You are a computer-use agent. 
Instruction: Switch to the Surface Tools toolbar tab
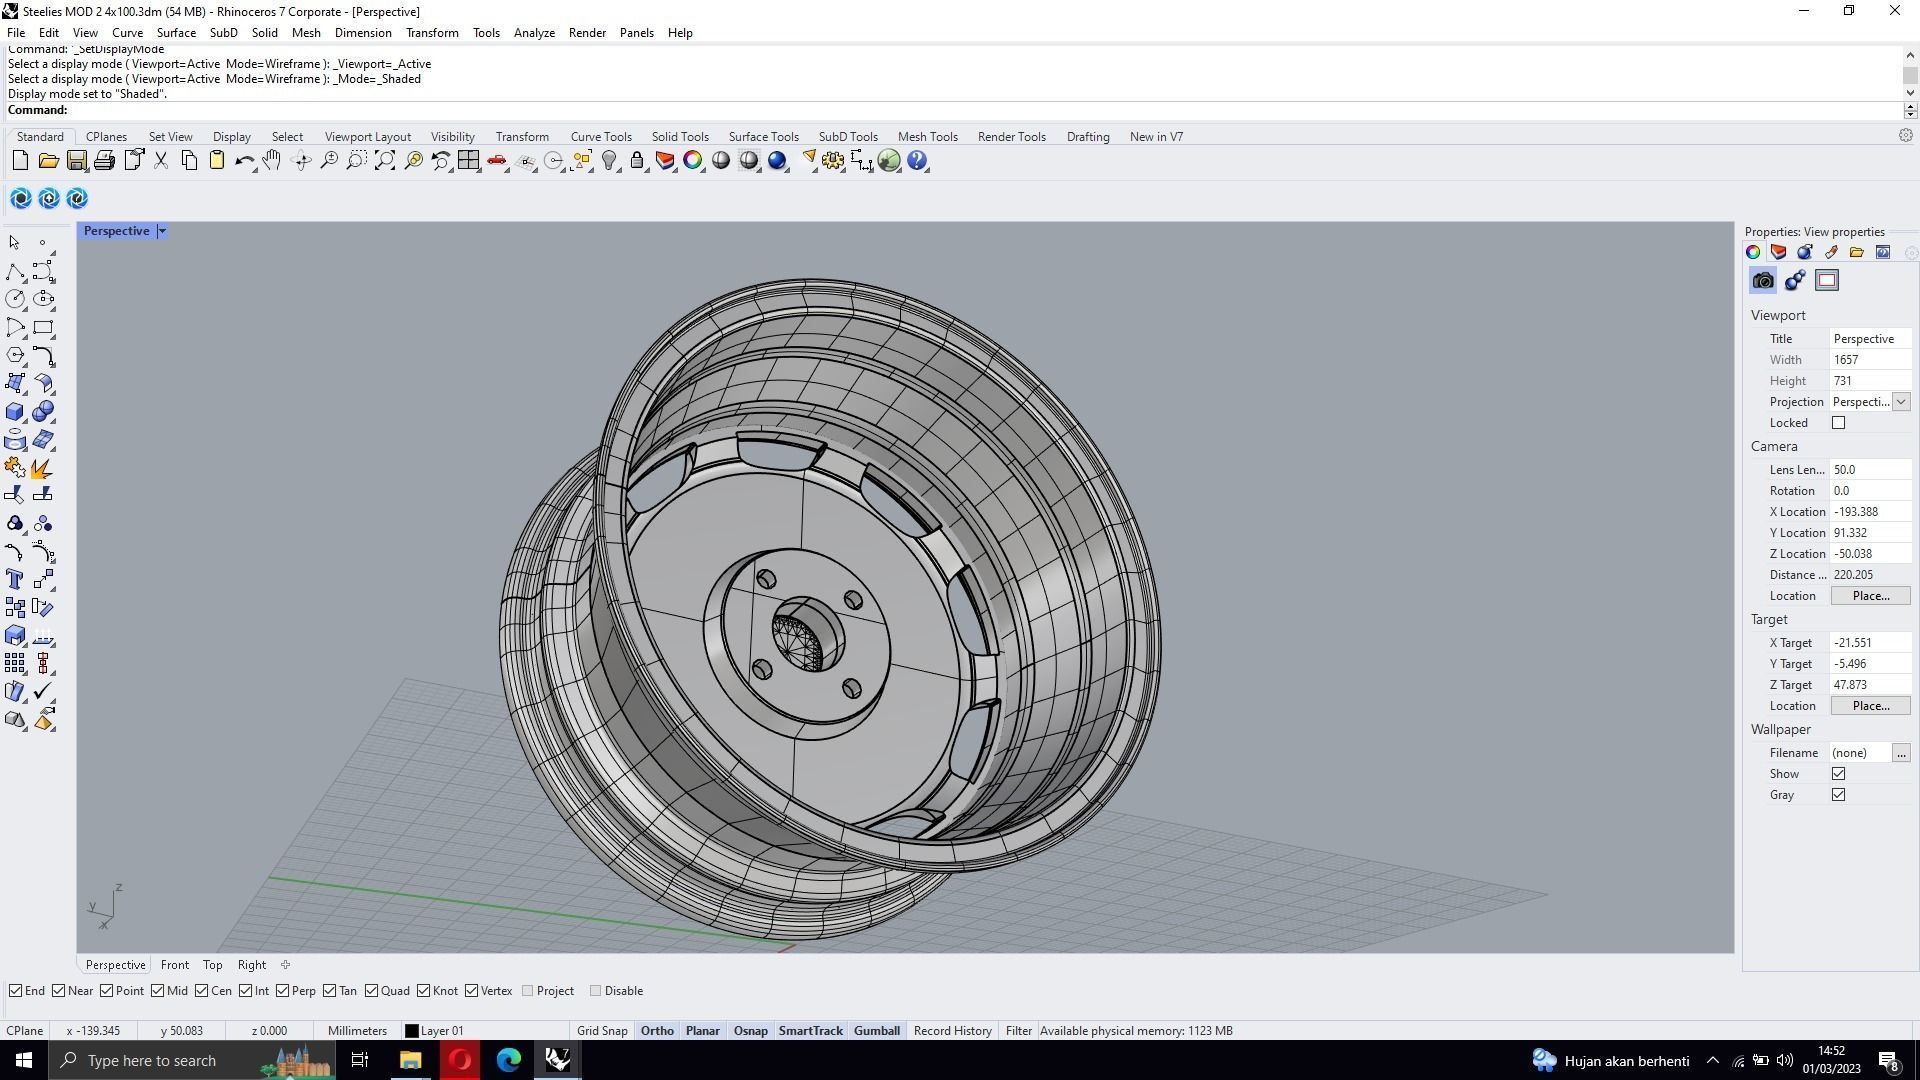(x=763, y=137)
